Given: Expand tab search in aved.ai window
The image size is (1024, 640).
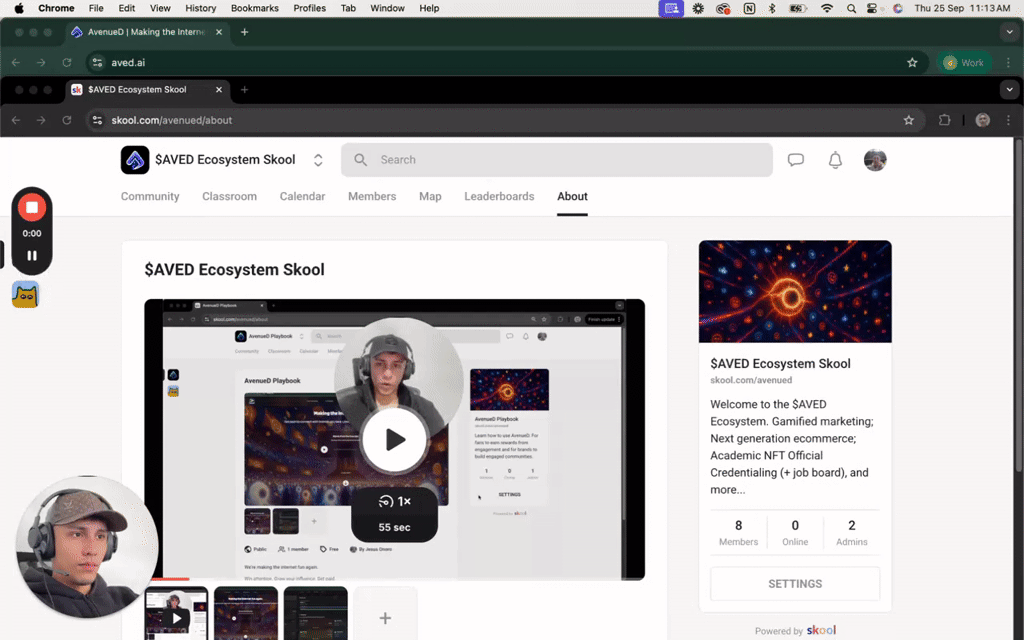Looking at the screenshot, I should pos(1009,32).
